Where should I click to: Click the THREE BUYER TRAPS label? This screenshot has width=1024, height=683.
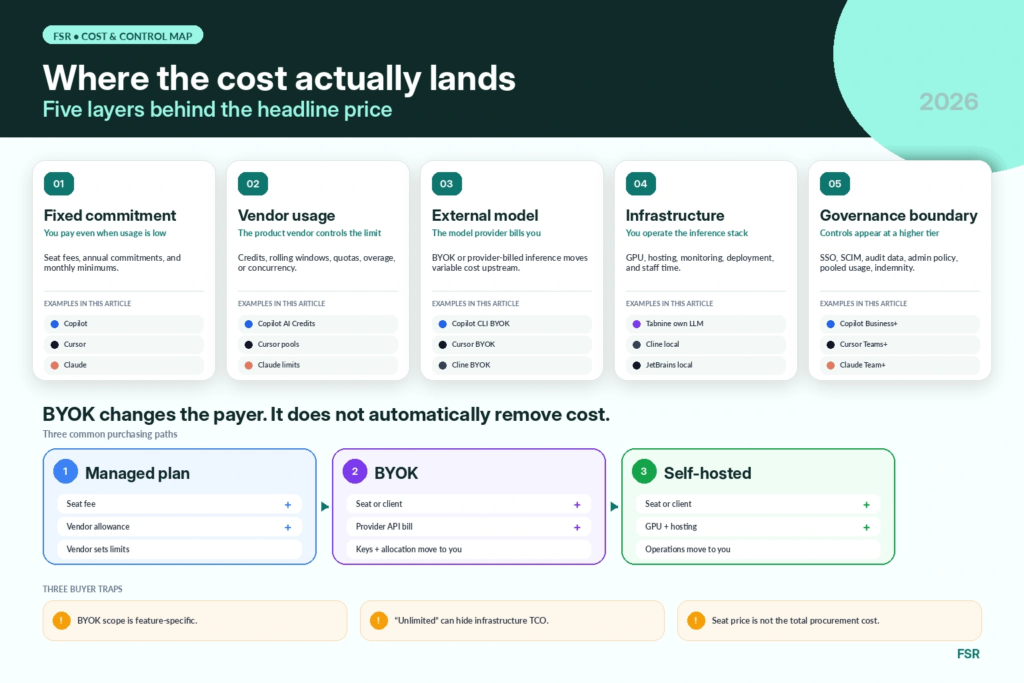pos(82,589)
